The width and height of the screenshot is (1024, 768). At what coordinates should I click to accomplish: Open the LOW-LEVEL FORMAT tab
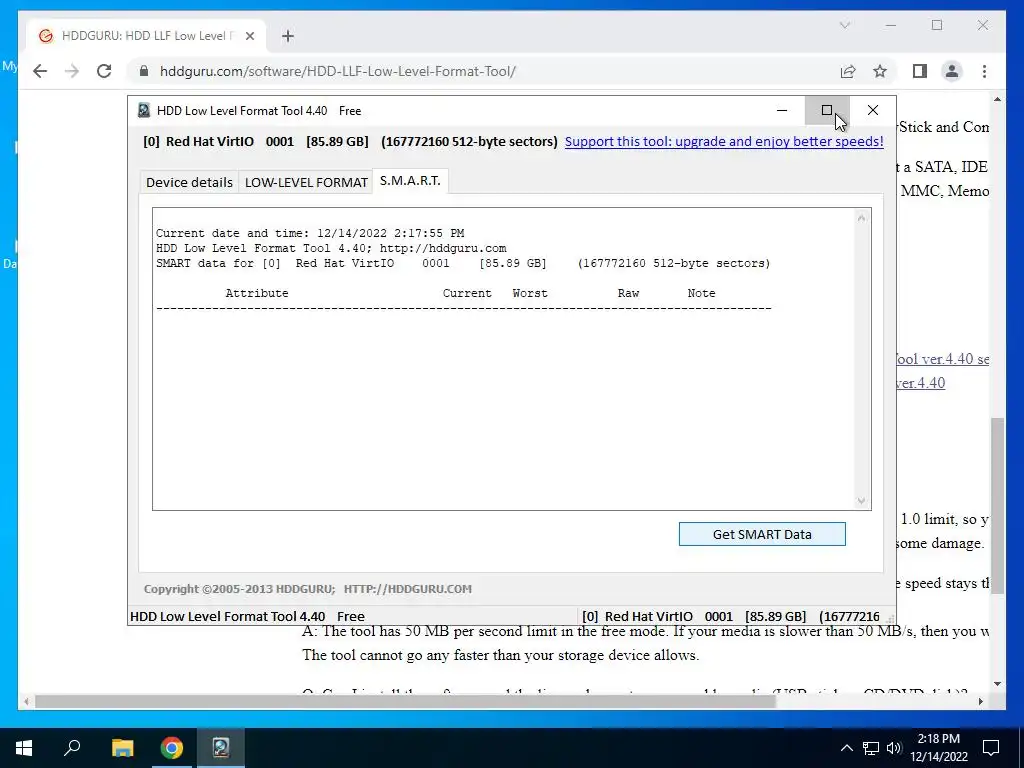(306, 182)
